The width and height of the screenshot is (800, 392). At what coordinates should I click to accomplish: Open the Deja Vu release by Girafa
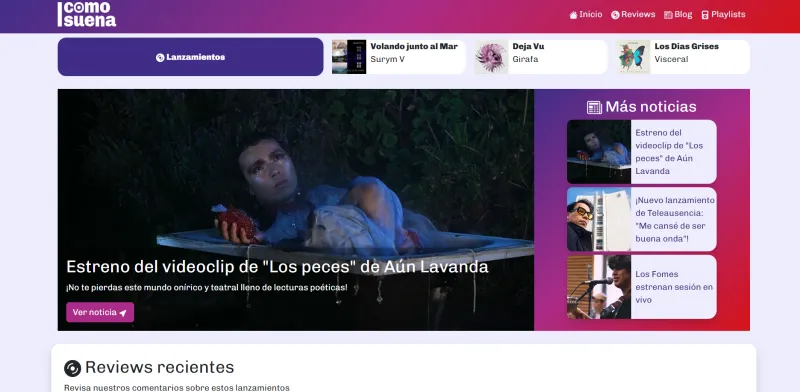coord(541,57)
